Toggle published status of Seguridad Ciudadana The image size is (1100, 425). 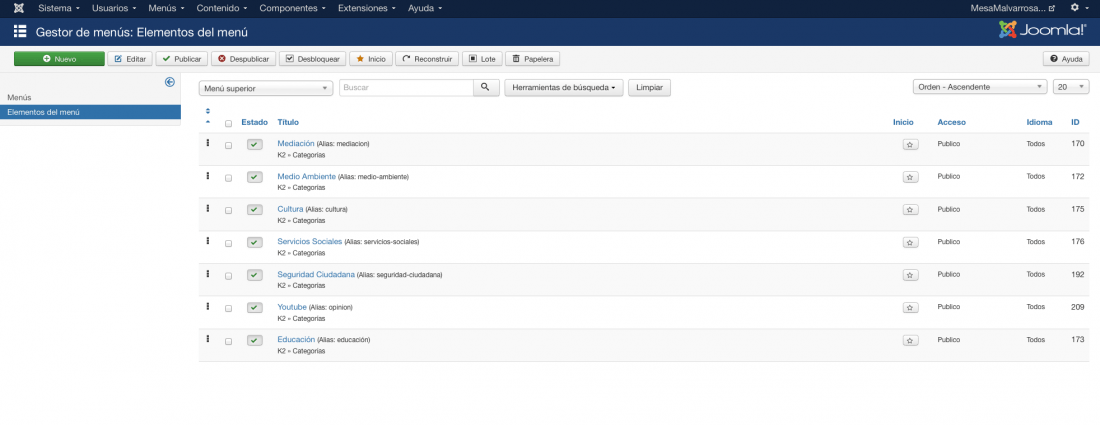pos(255,275)
